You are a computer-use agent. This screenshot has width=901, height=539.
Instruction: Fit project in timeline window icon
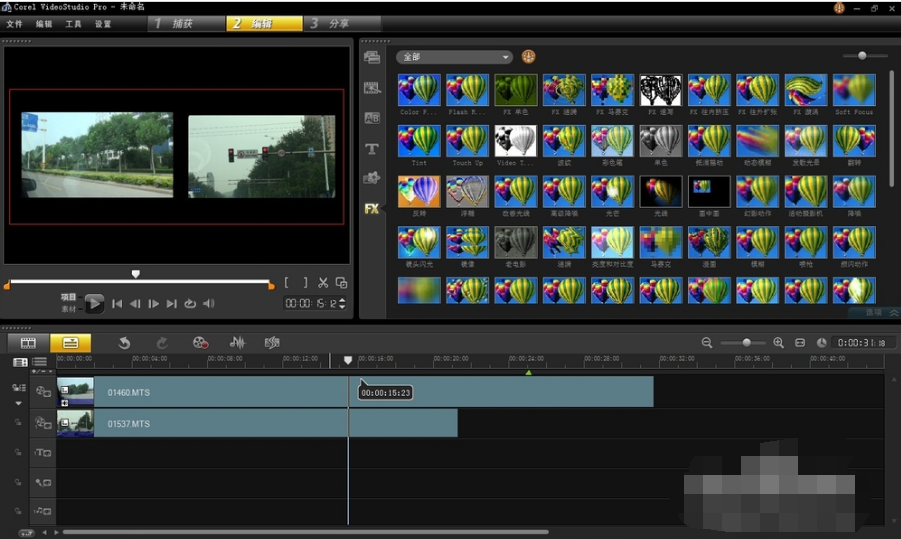(x=800, y=343)
